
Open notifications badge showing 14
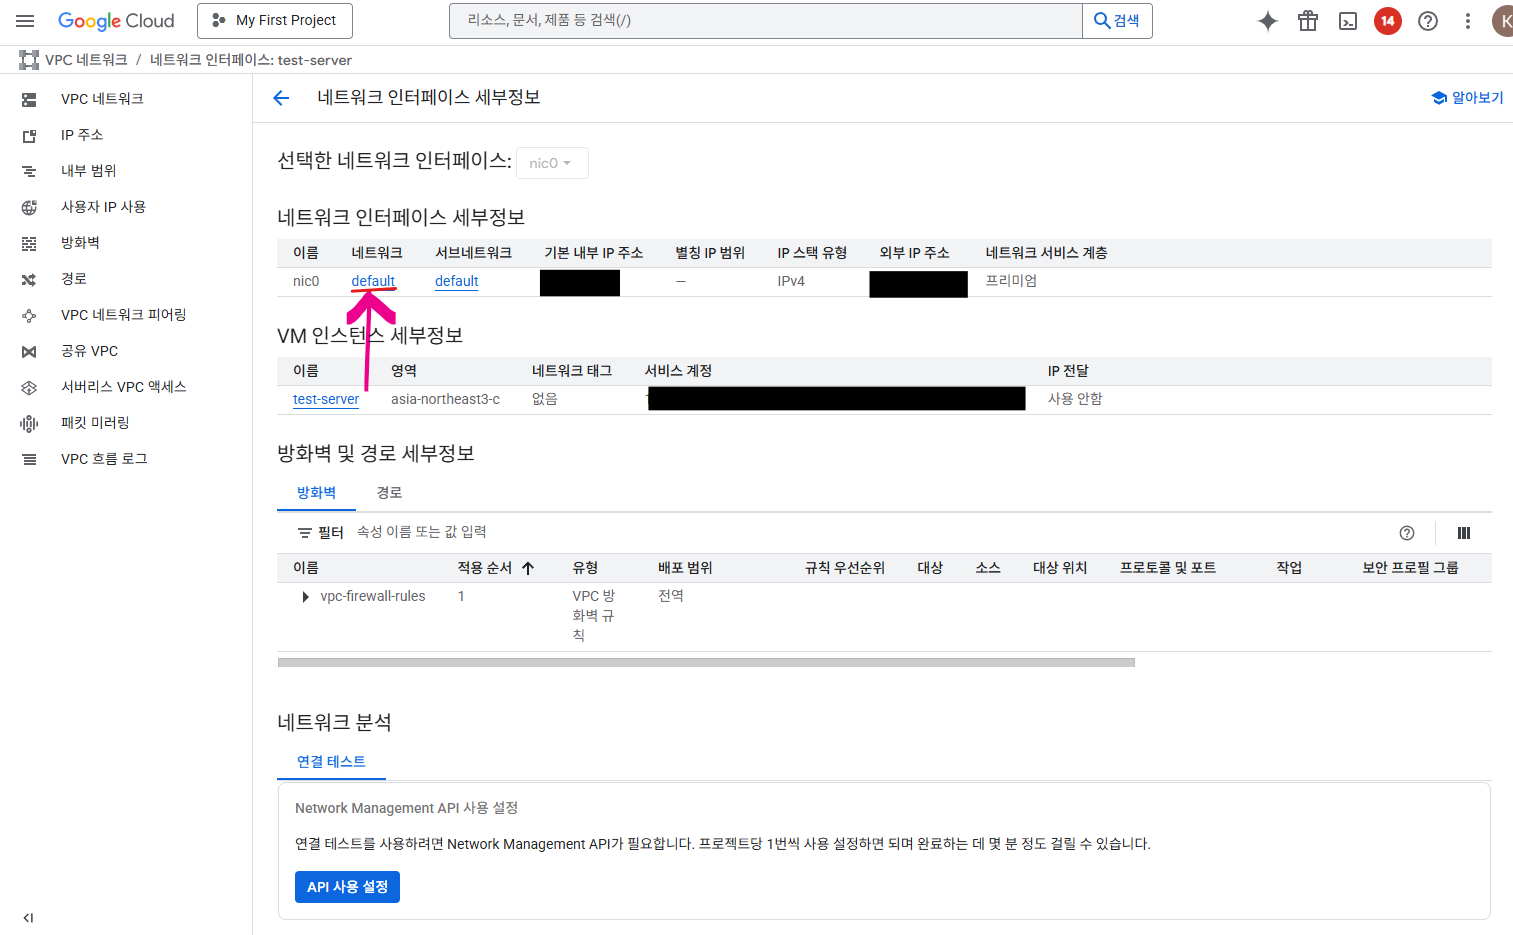1388,21
